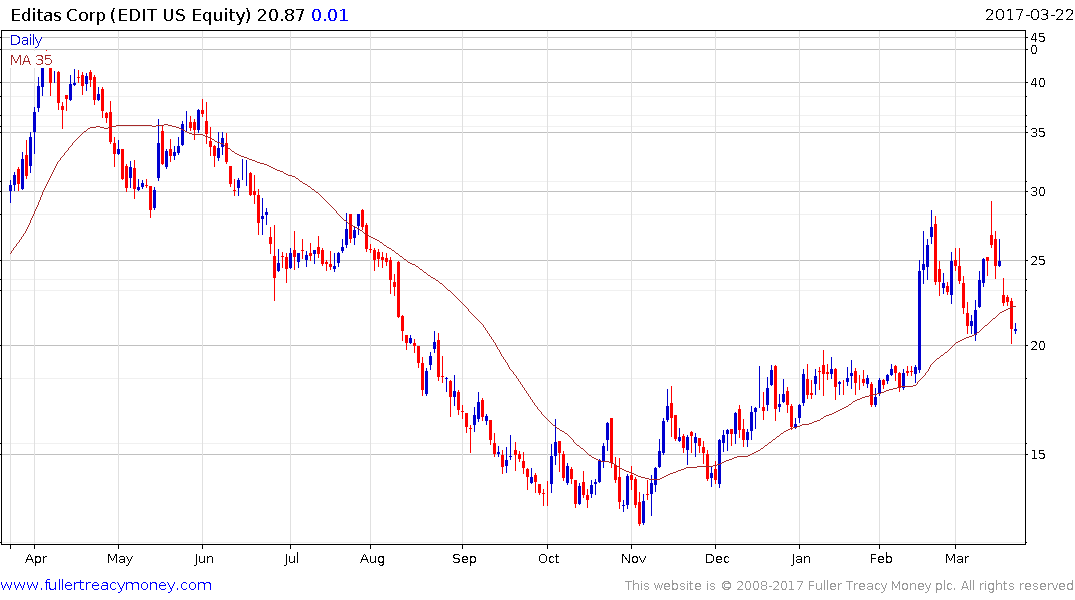Click the MA 35 indicator label
Screen dimensions: 1075x600
31,60
